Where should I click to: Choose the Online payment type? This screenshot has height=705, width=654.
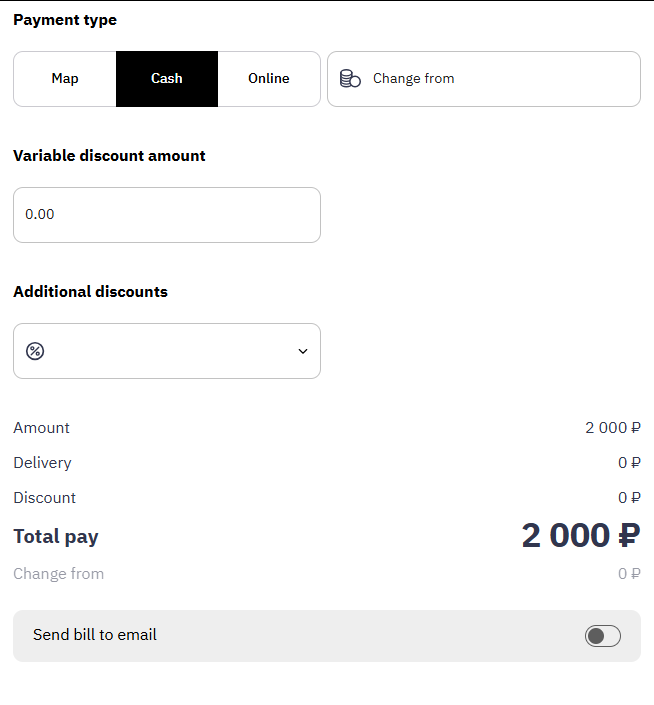269,79
